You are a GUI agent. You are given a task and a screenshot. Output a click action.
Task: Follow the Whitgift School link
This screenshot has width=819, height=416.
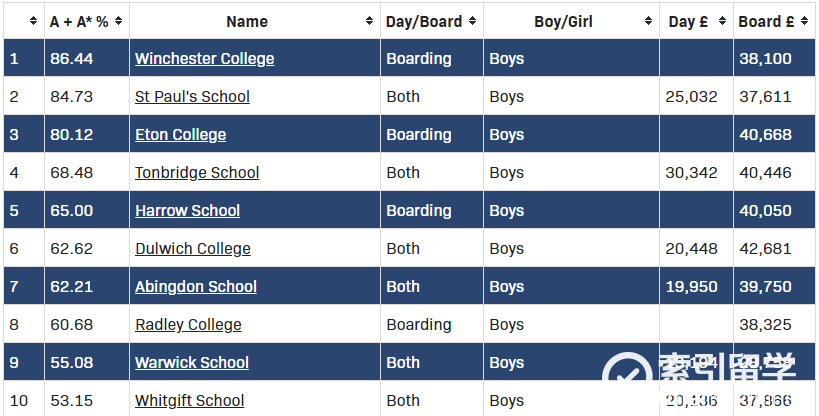[190, 401]
